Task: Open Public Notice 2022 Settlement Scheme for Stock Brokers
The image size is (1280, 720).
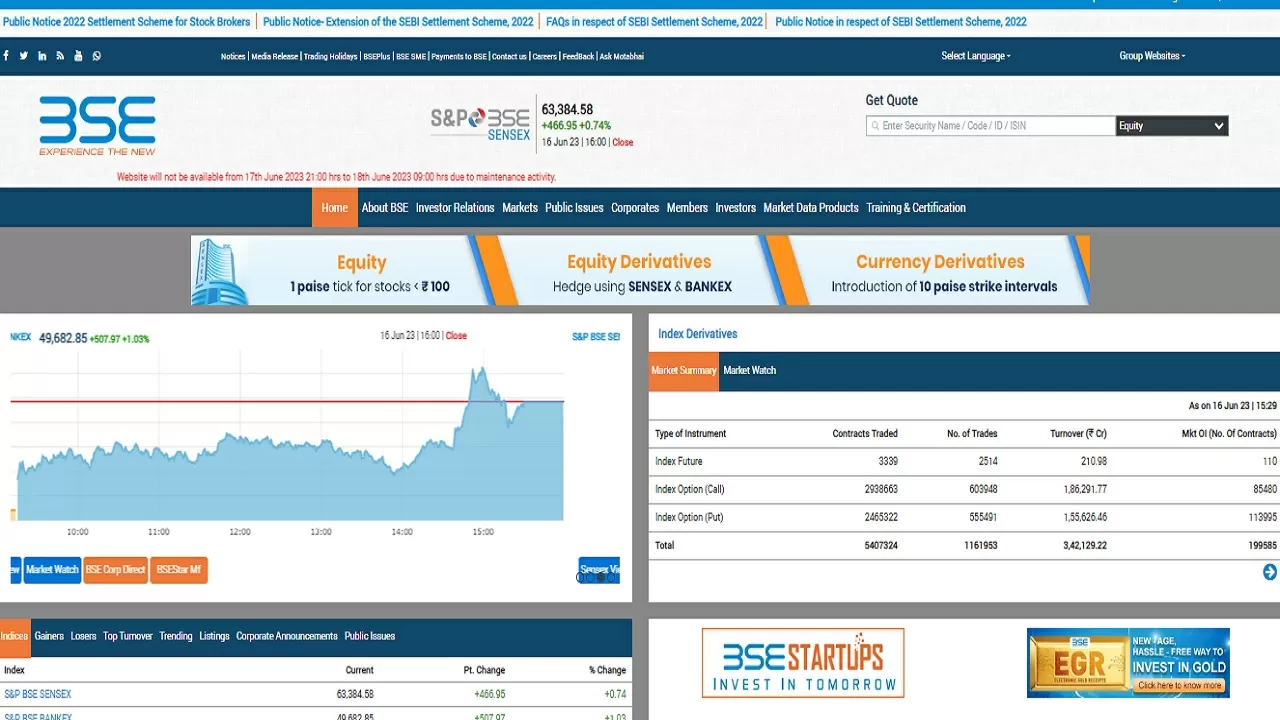Action: [x=127, y=22]
